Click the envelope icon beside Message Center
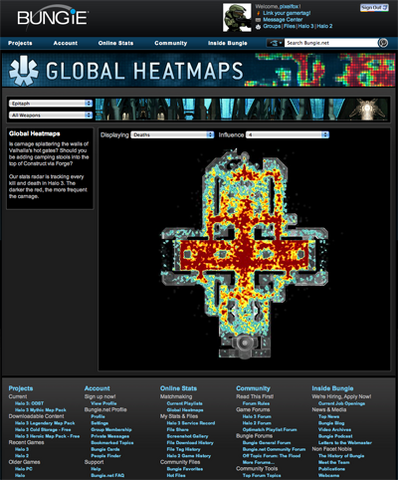 (258, 20)
